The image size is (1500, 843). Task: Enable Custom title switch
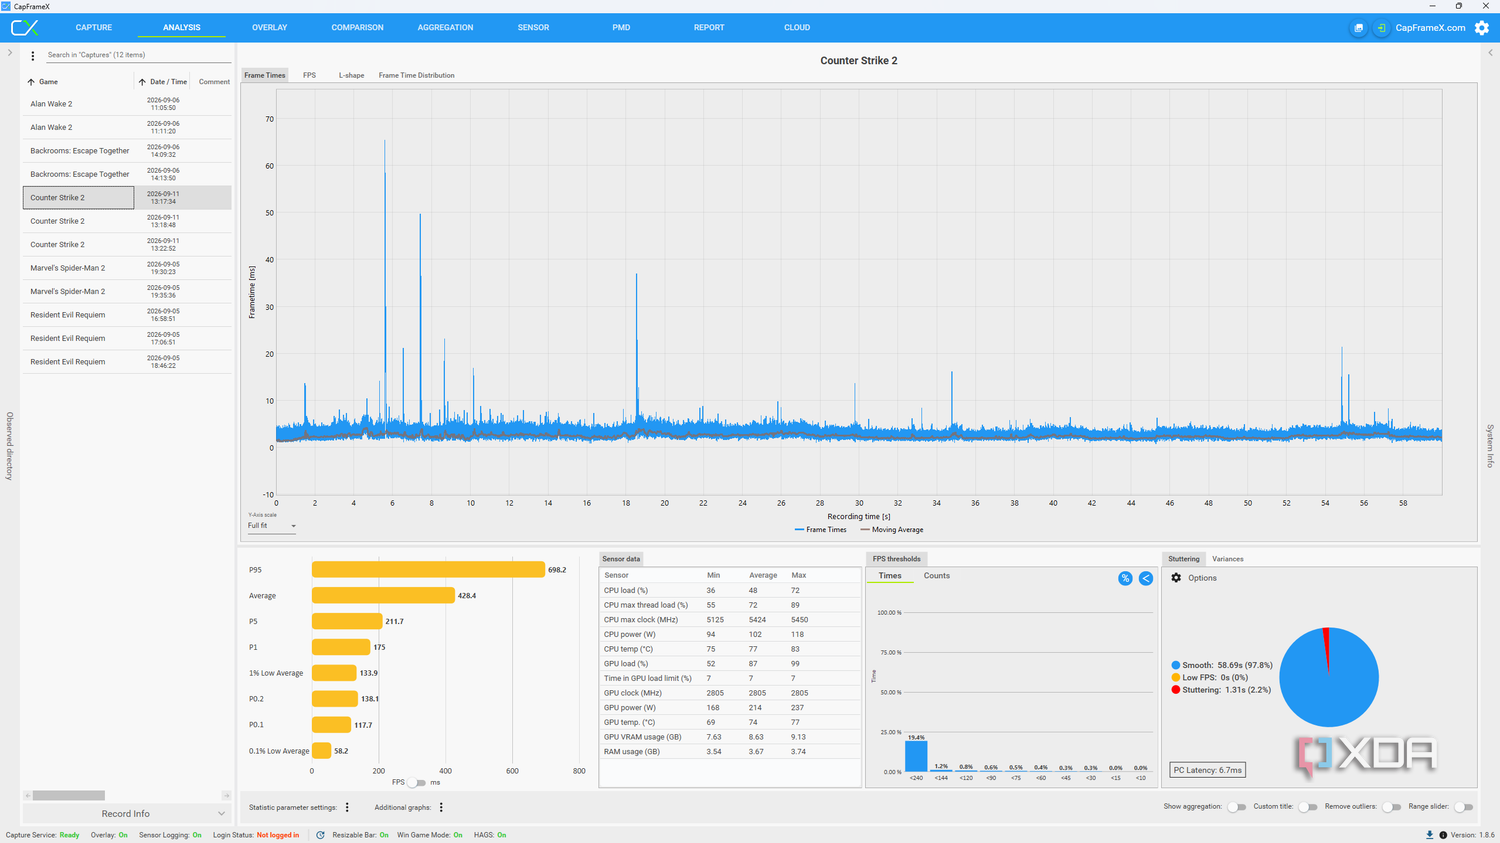coord(1308,807)
